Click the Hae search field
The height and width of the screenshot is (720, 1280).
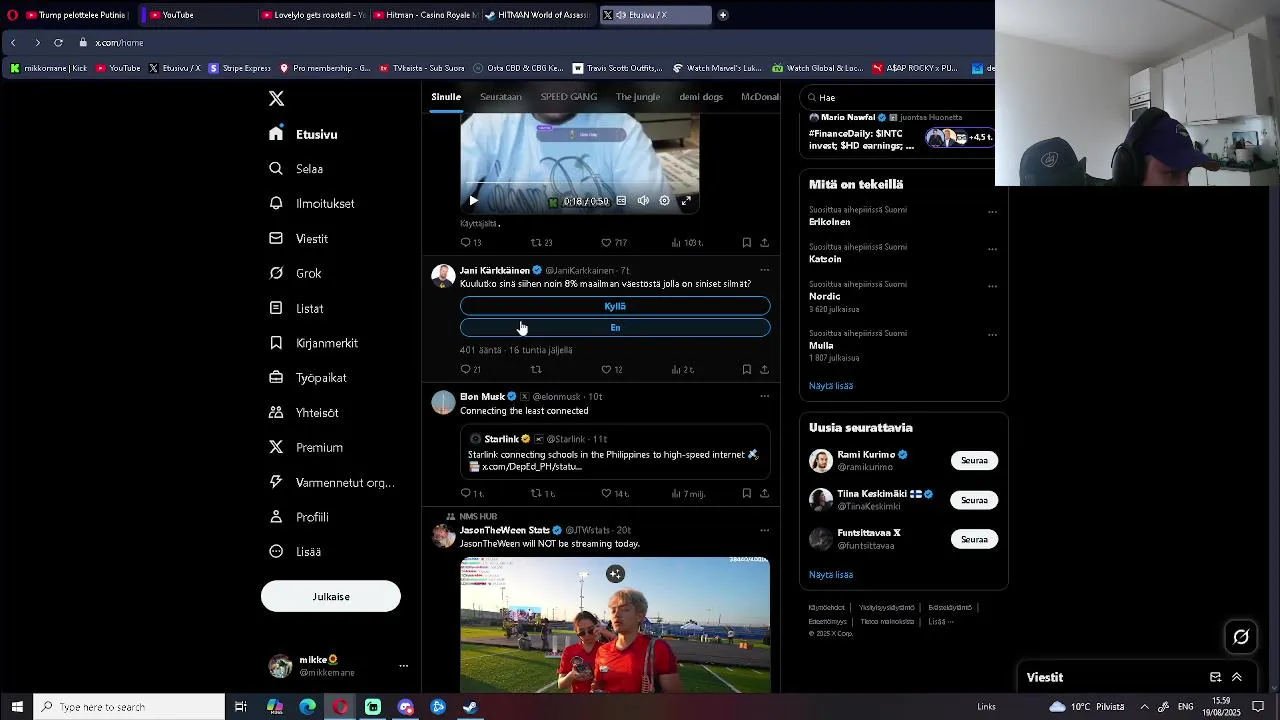point(900,97)
